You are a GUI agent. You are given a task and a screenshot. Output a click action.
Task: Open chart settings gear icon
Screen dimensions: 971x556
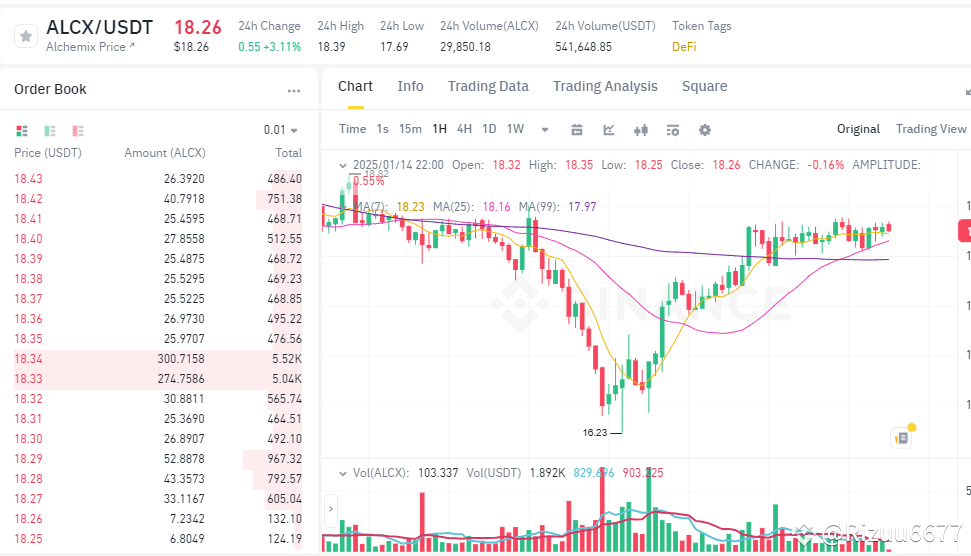(705, 129)
